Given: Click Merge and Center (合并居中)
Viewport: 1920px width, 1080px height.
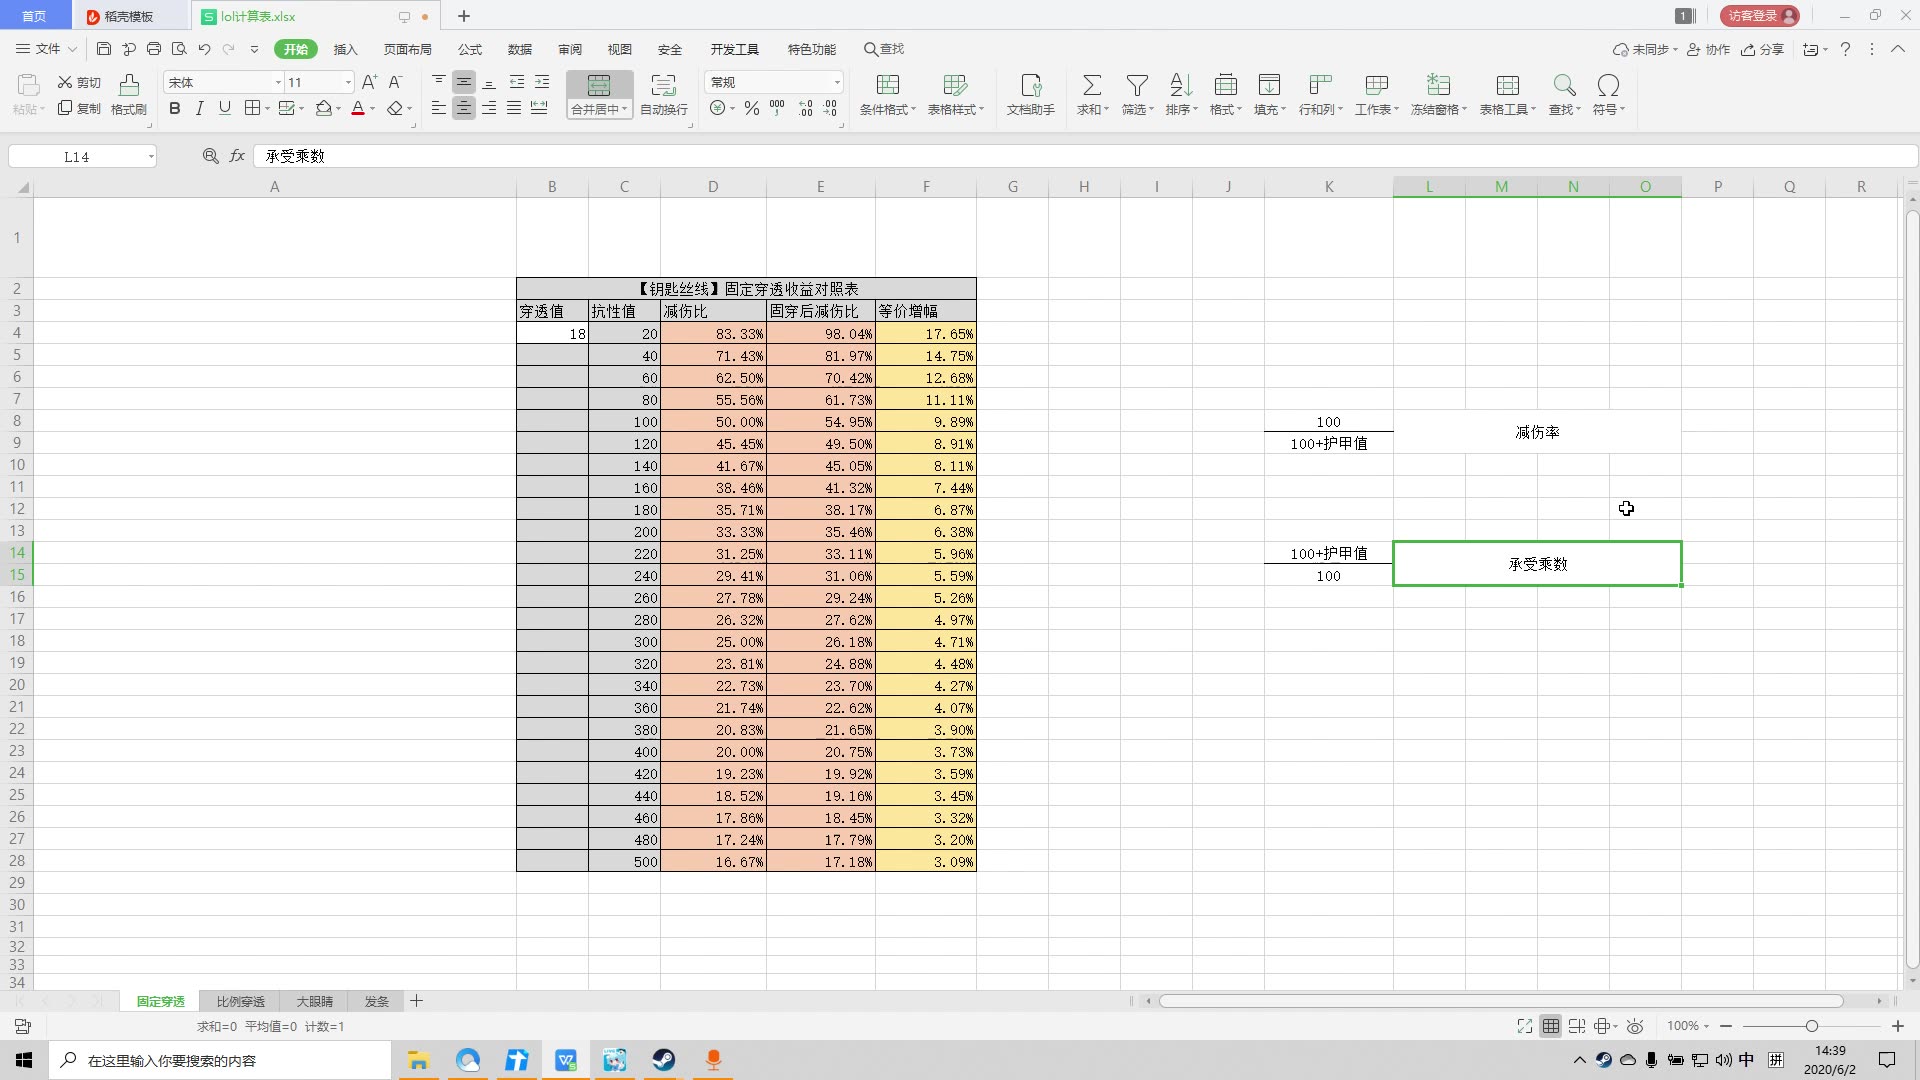Looking at the screenshot, I should (599, 95).
